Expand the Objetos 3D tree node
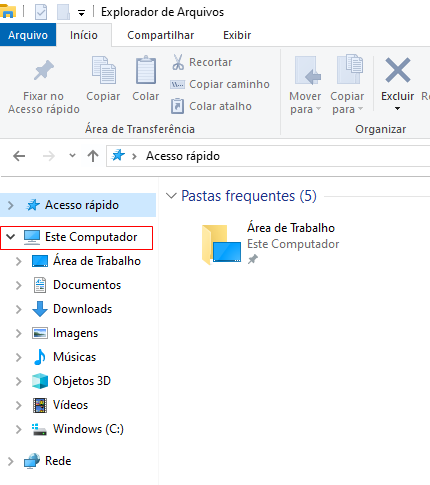Image resolution: width=430 pixels, height=485 pixels. click(19, 381)
